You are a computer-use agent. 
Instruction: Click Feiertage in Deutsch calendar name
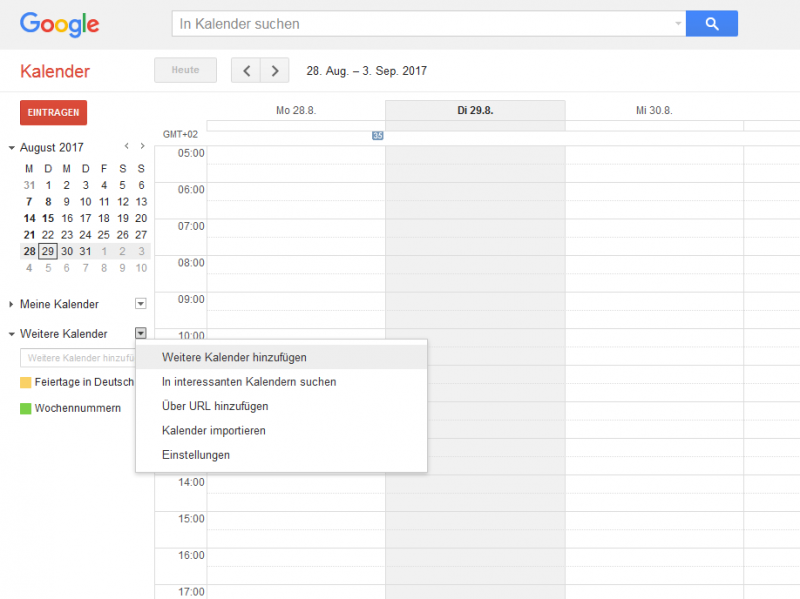pyautogui.click(x=84, y=382)
